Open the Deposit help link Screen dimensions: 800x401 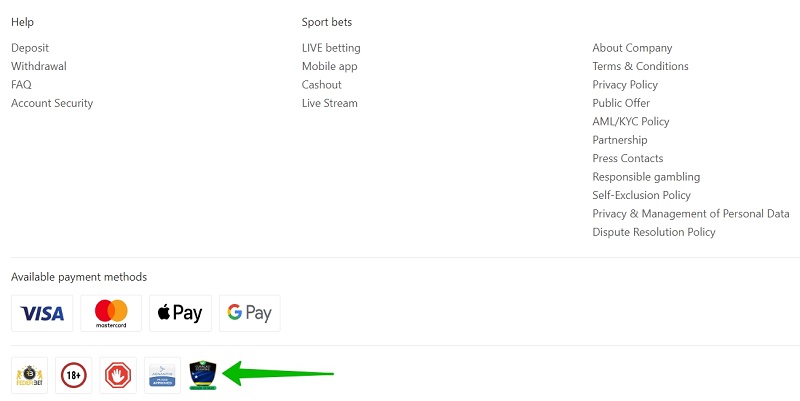(x=30, y=48)
